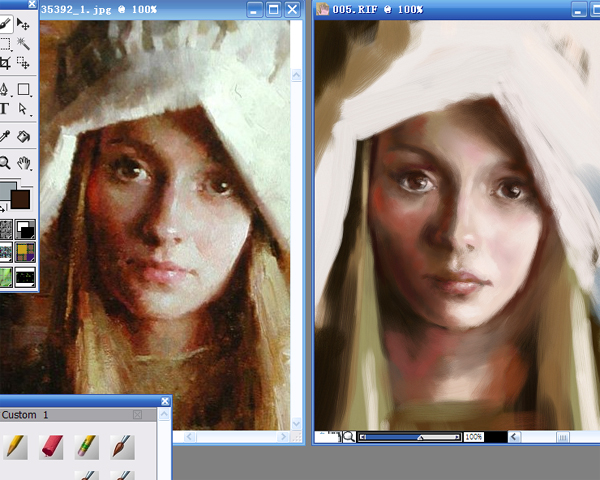Select the Magic Wand tool

(x=23, y=44)
